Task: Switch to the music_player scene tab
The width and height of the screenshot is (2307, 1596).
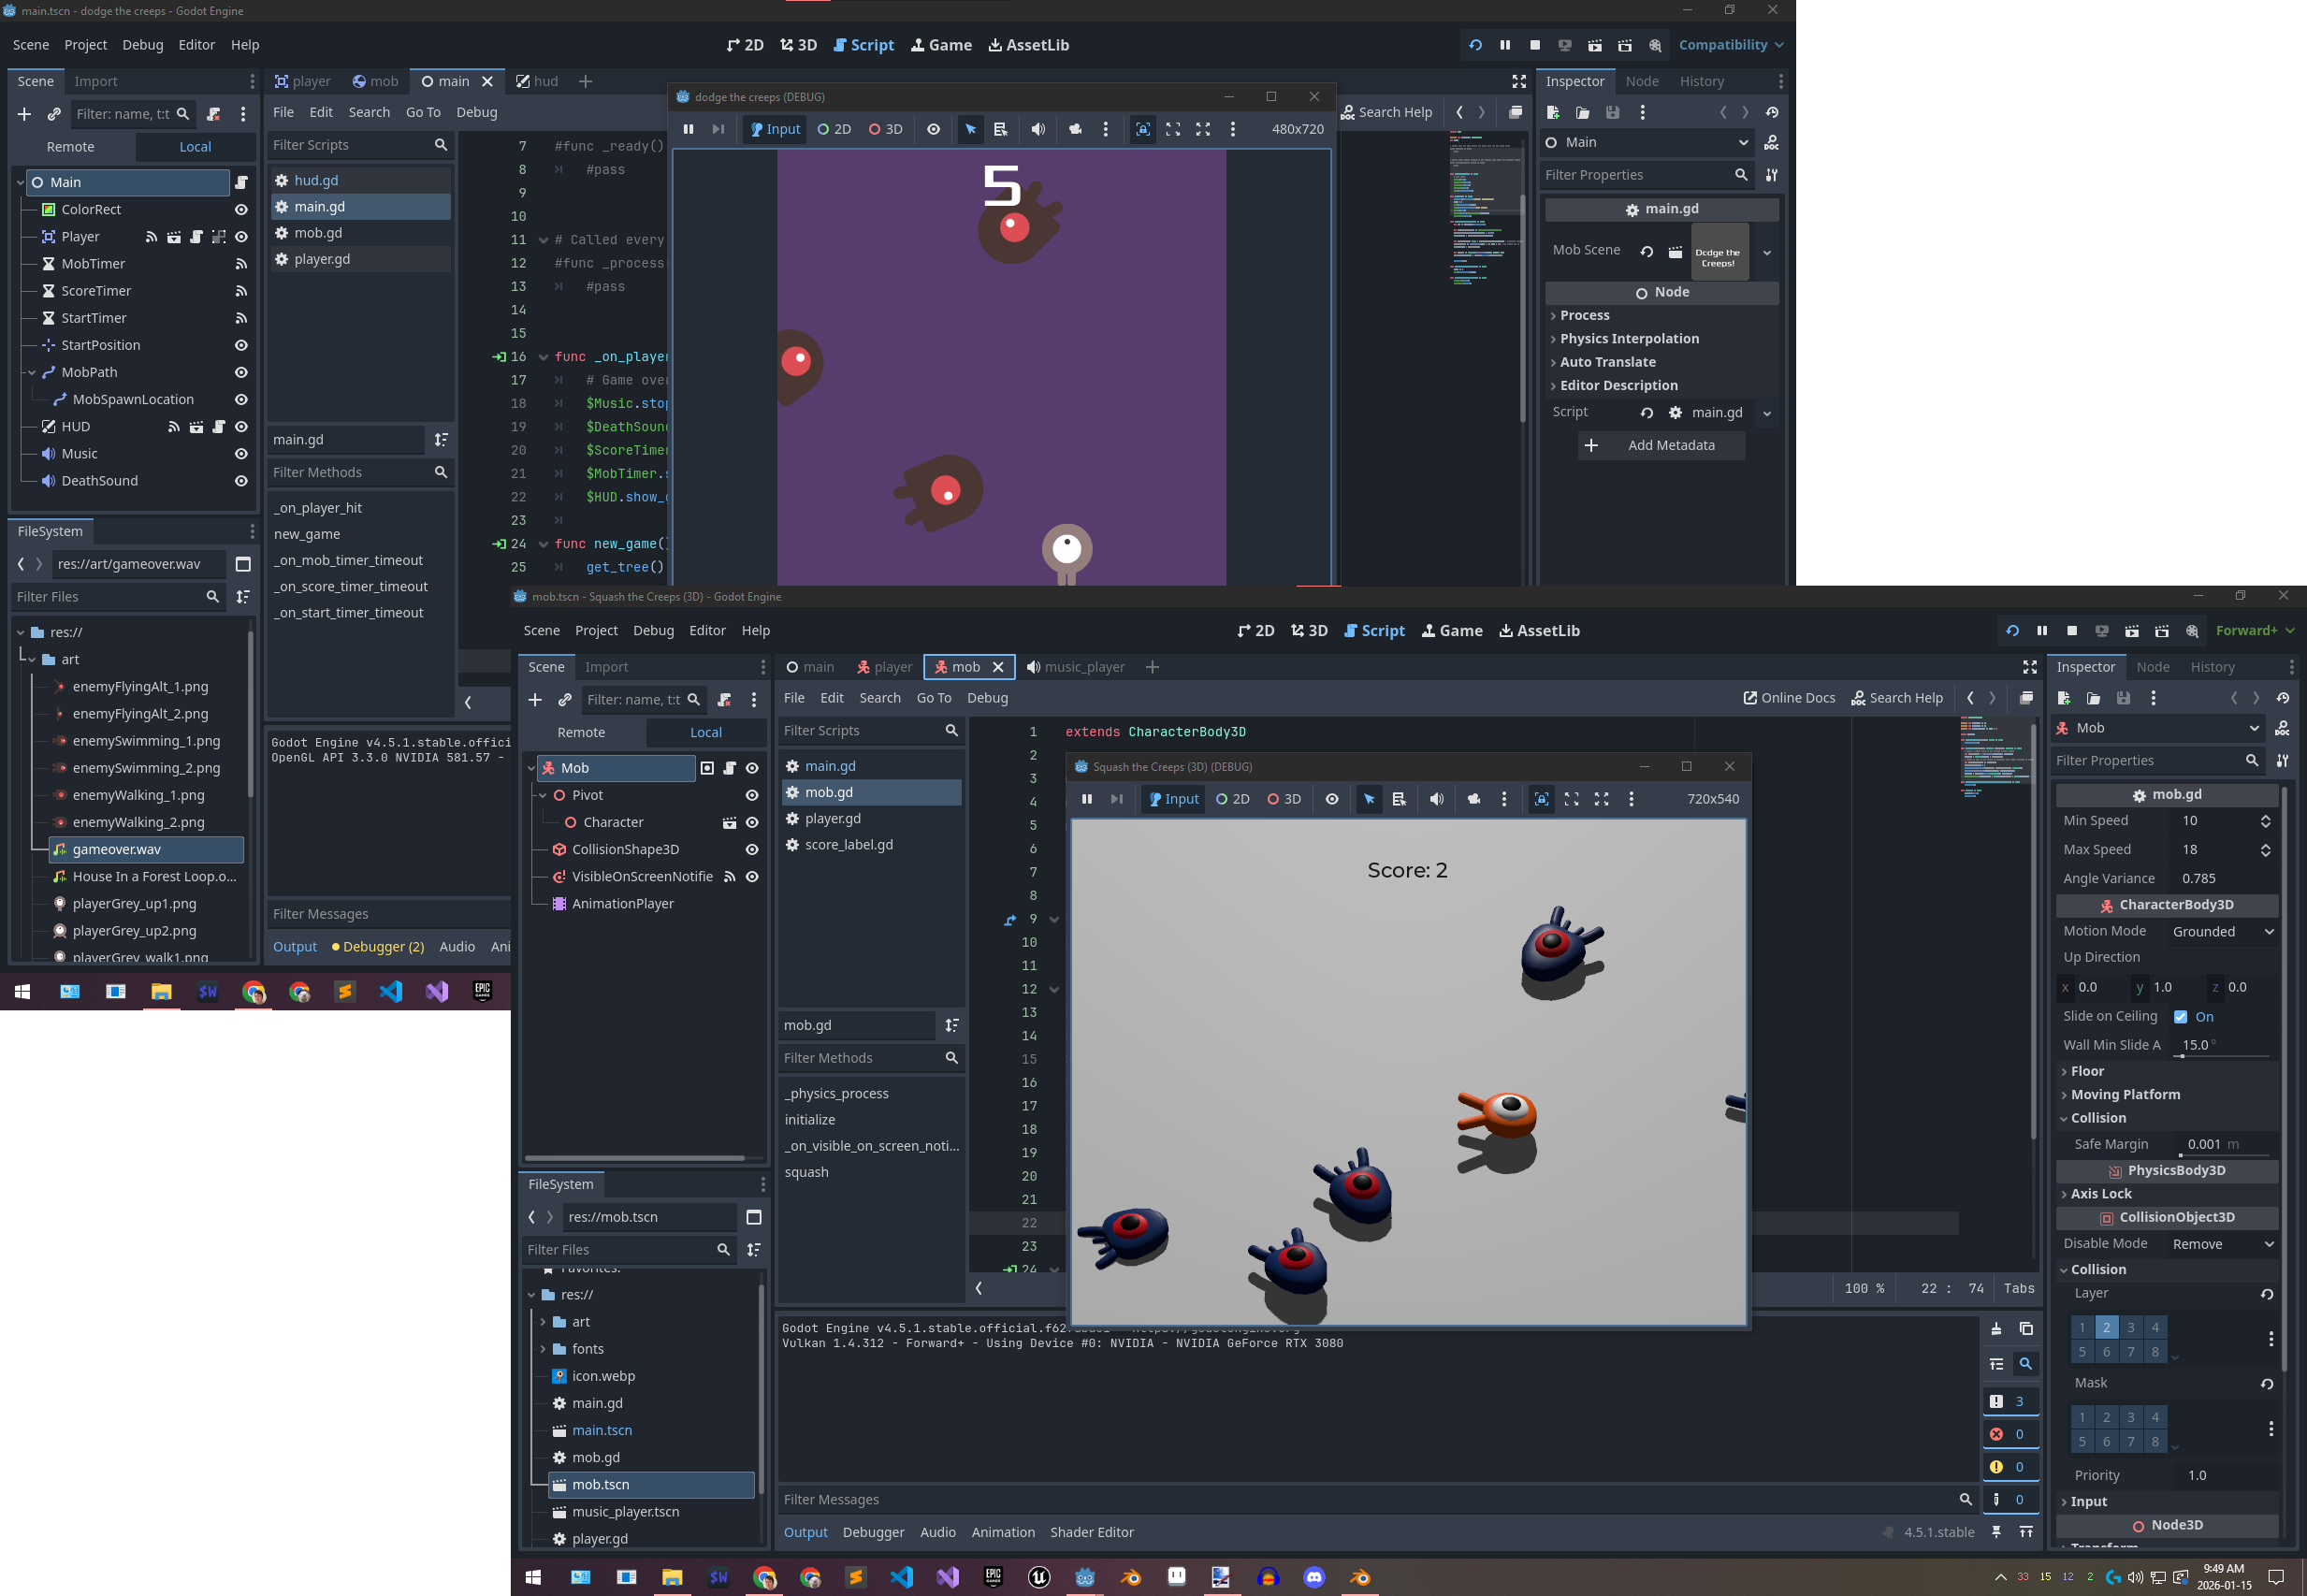Action: 1075,667
